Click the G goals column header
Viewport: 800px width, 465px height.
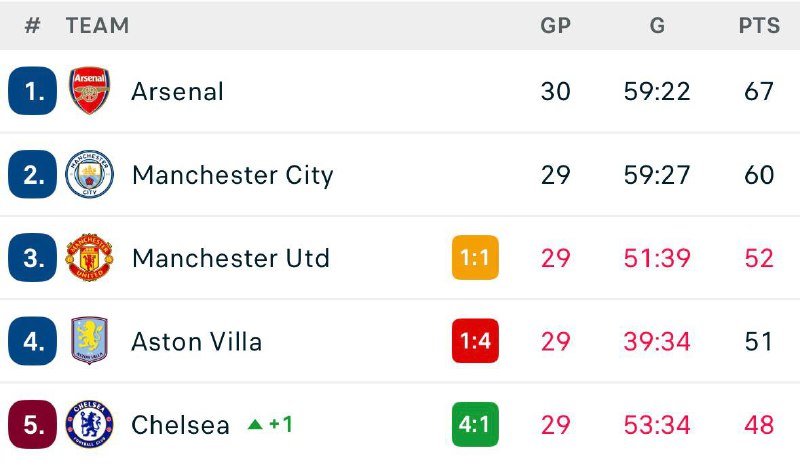tap(657, 26)
